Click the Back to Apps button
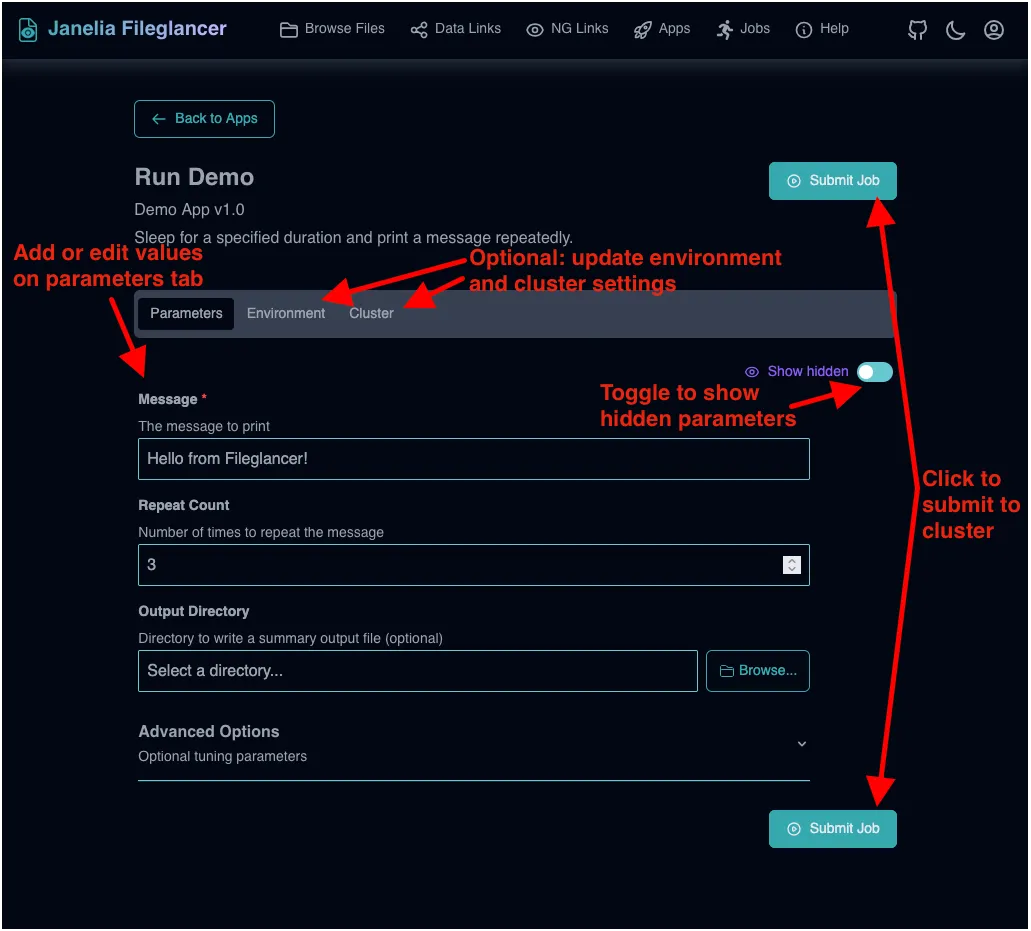Image resolution: width=1031 pixels, height=931 pixels. click(204, 118)
